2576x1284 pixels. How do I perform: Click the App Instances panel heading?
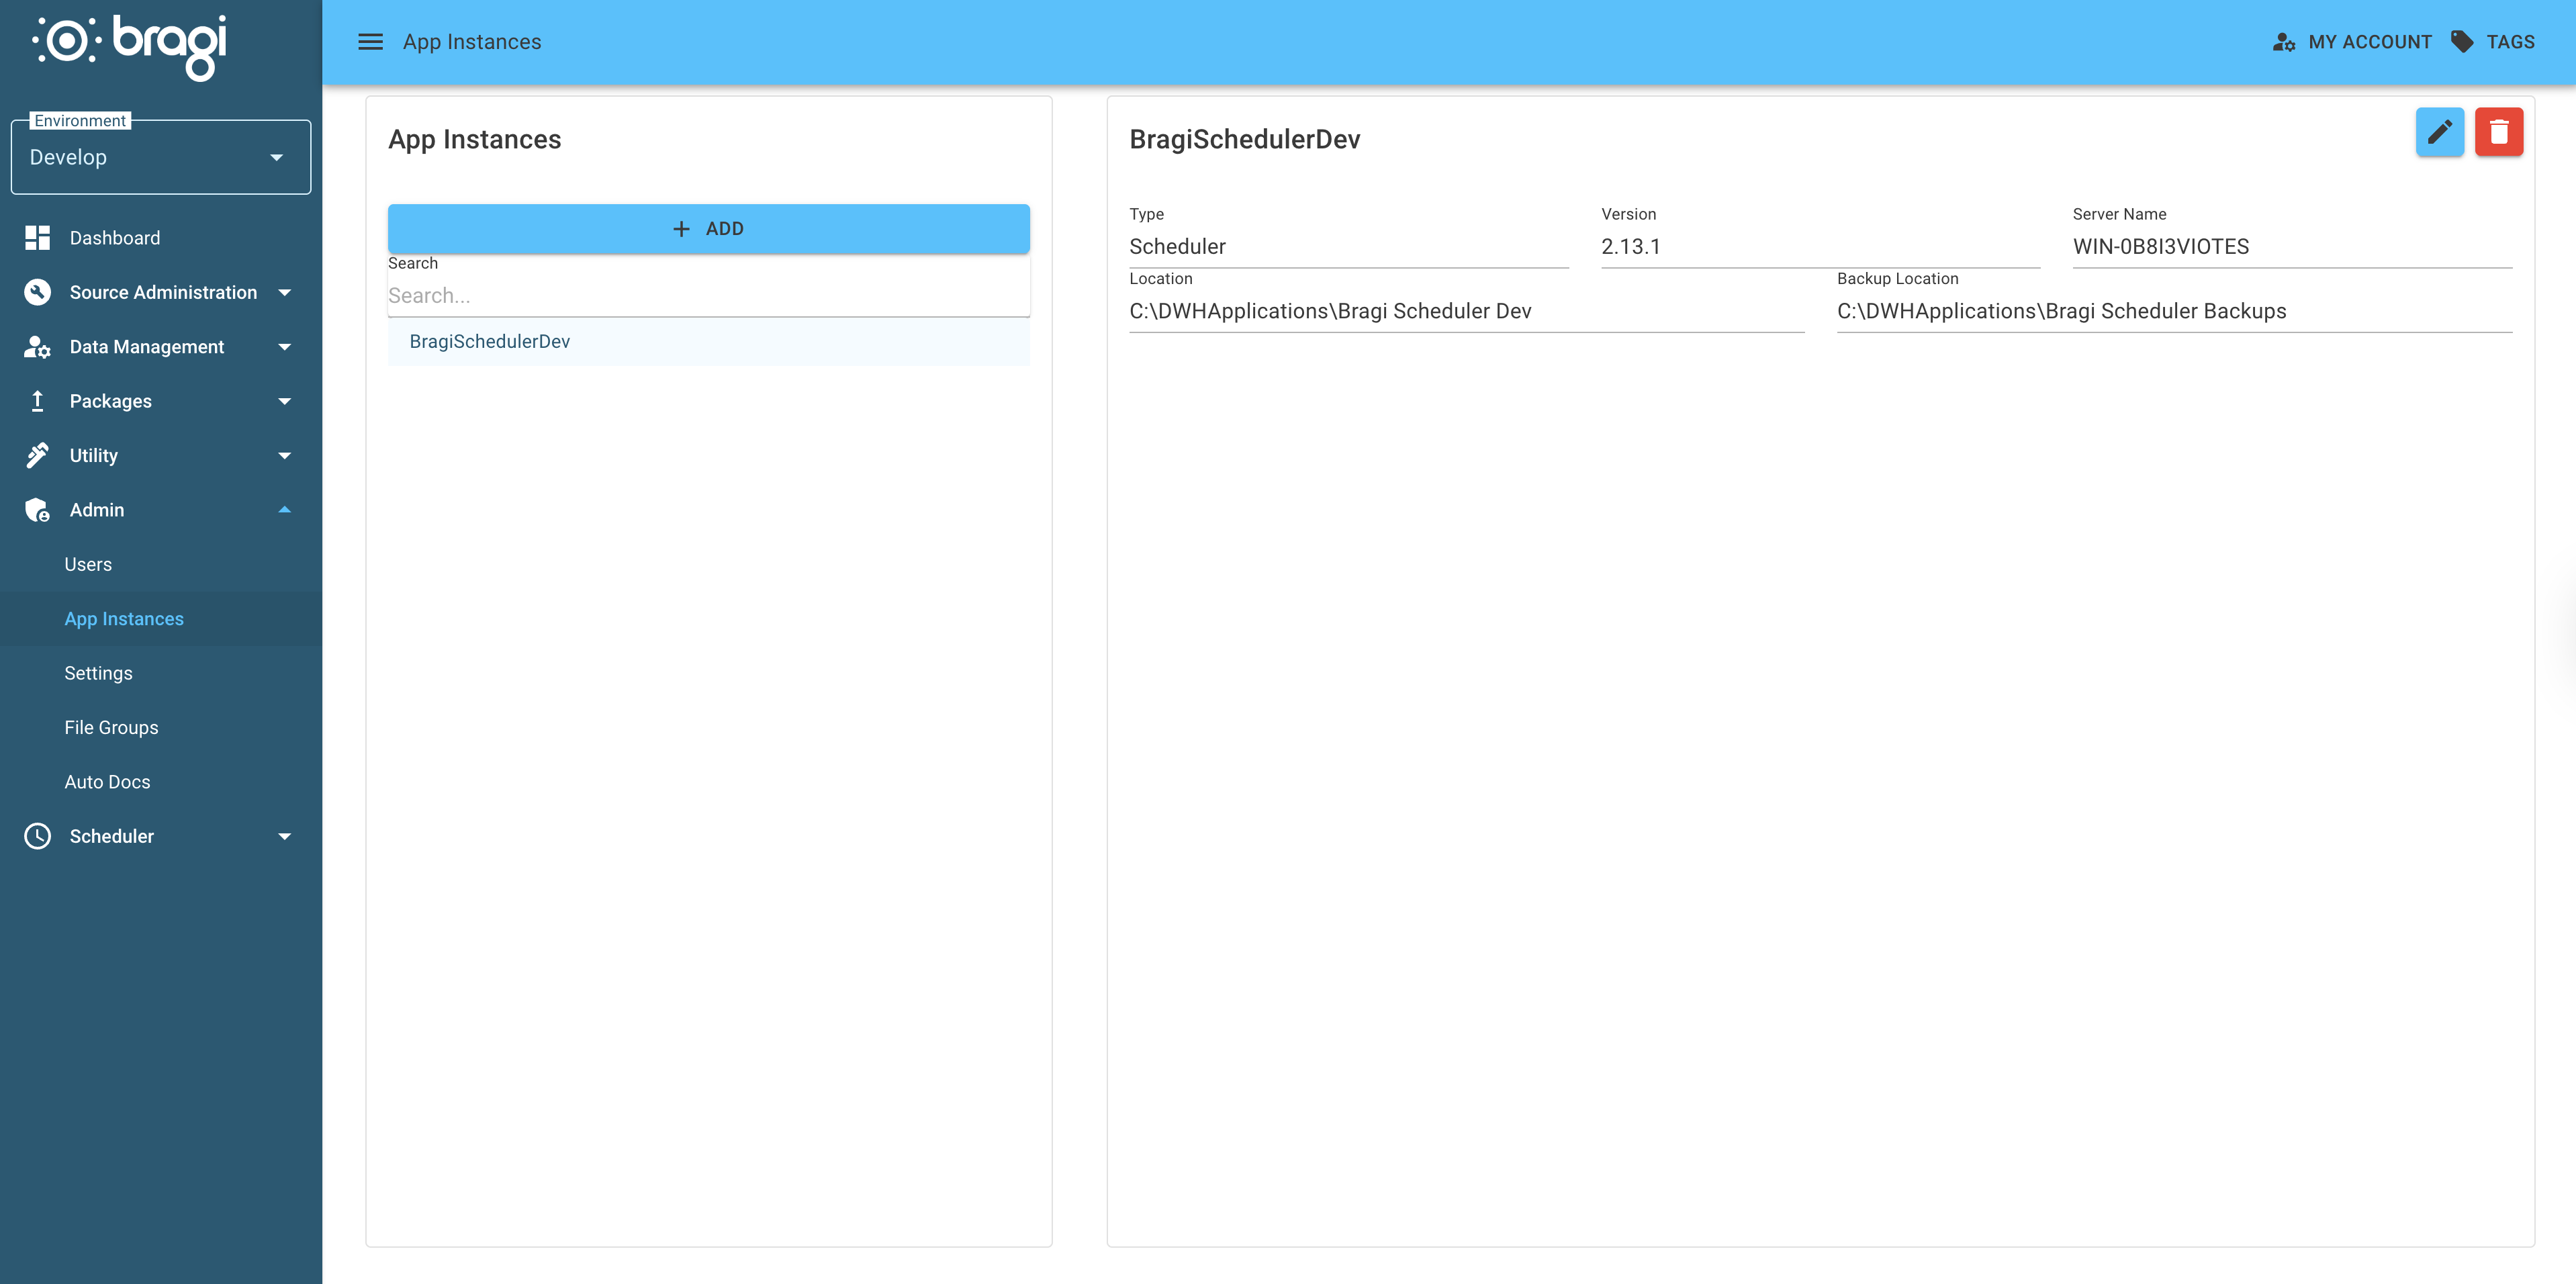[474, 140]
